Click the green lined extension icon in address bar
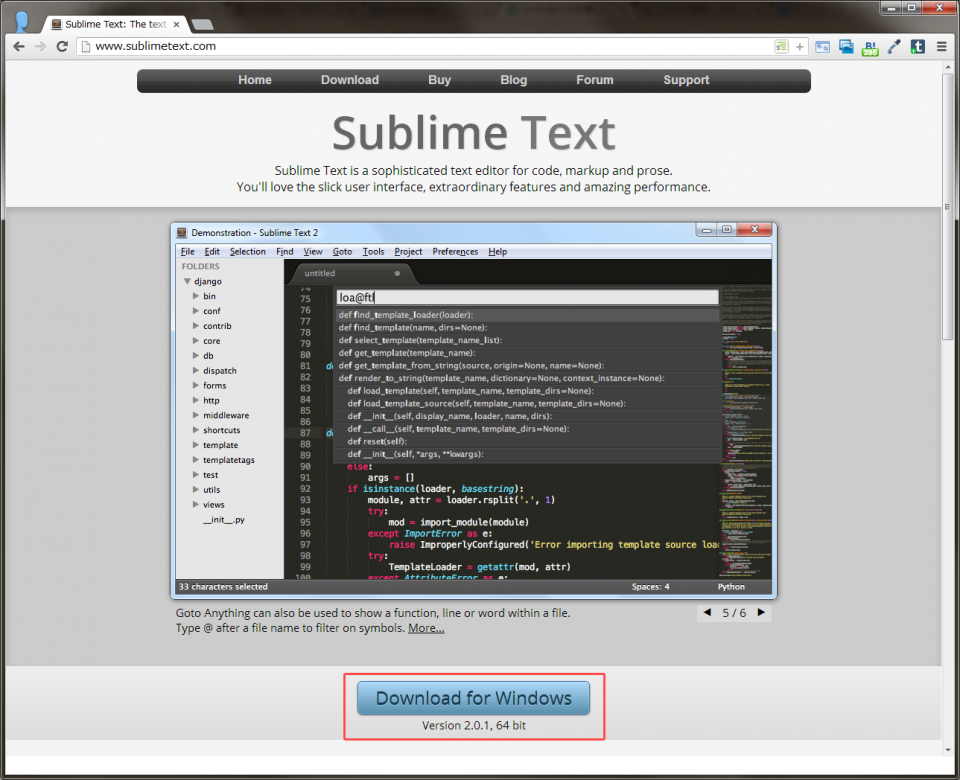This screenshot has width=960, height=780. [781, 47]
